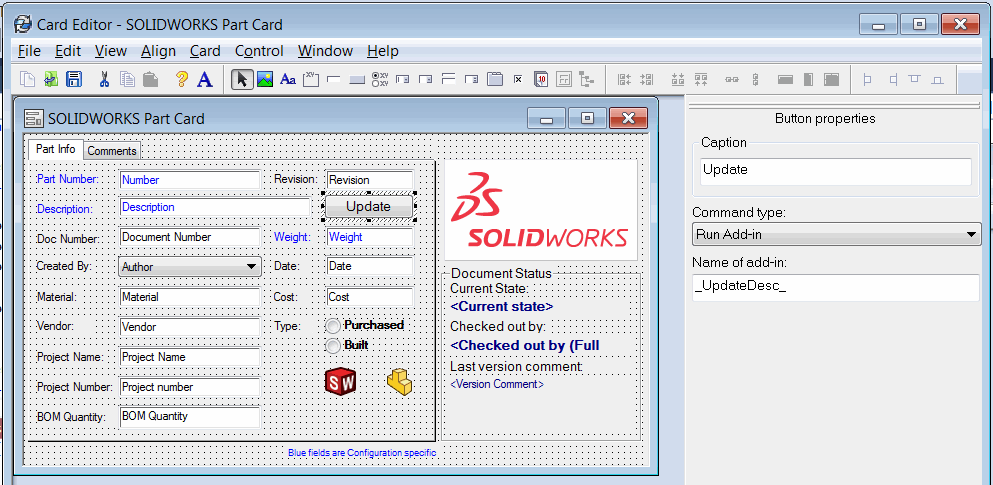
Task: Open the Control menu
Action: [x=259, y=51]
